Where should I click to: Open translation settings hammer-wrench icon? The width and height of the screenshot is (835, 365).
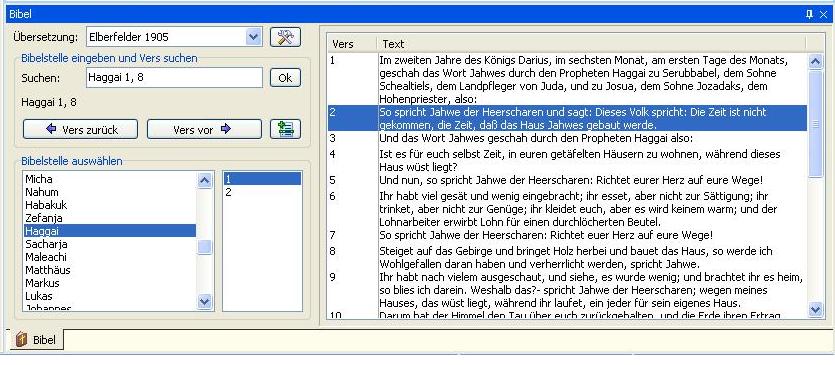(x=285, y=37)
